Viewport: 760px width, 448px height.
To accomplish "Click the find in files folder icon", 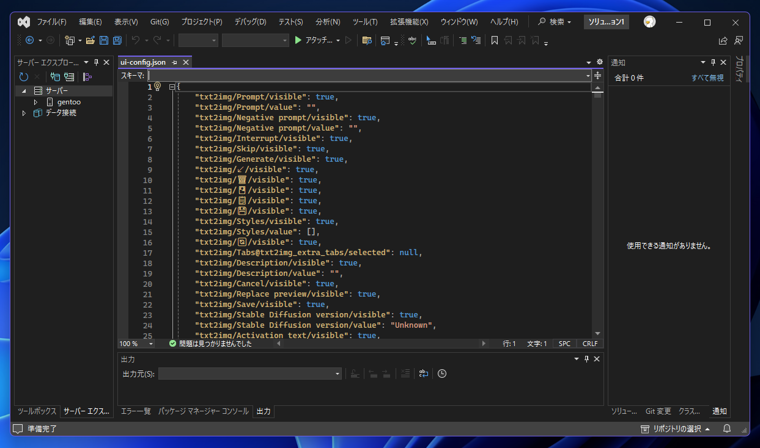I will pyautogui.click(x=367, y=41).
